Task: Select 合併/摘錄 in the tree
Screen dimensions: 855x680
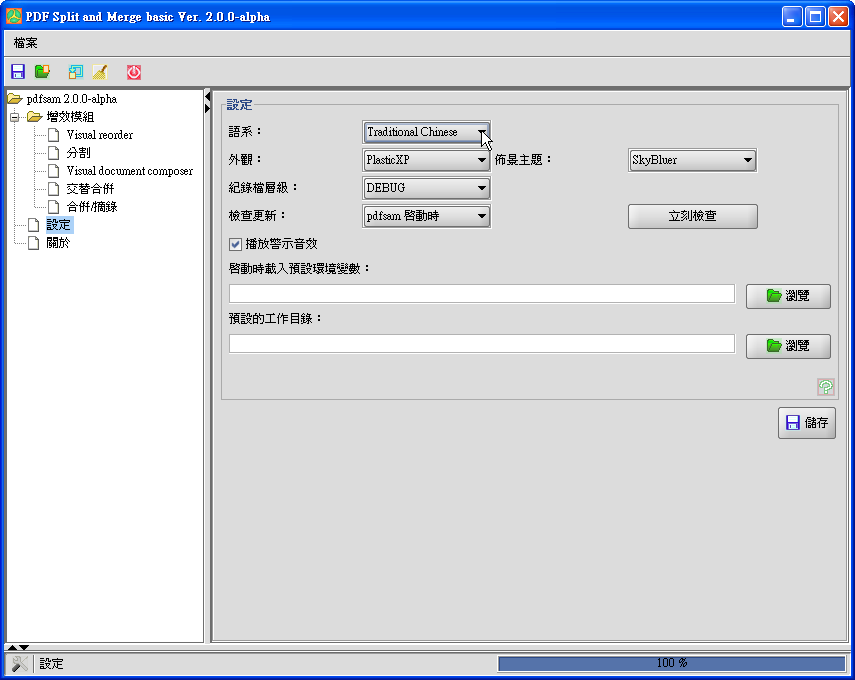Action: point(92,207)
